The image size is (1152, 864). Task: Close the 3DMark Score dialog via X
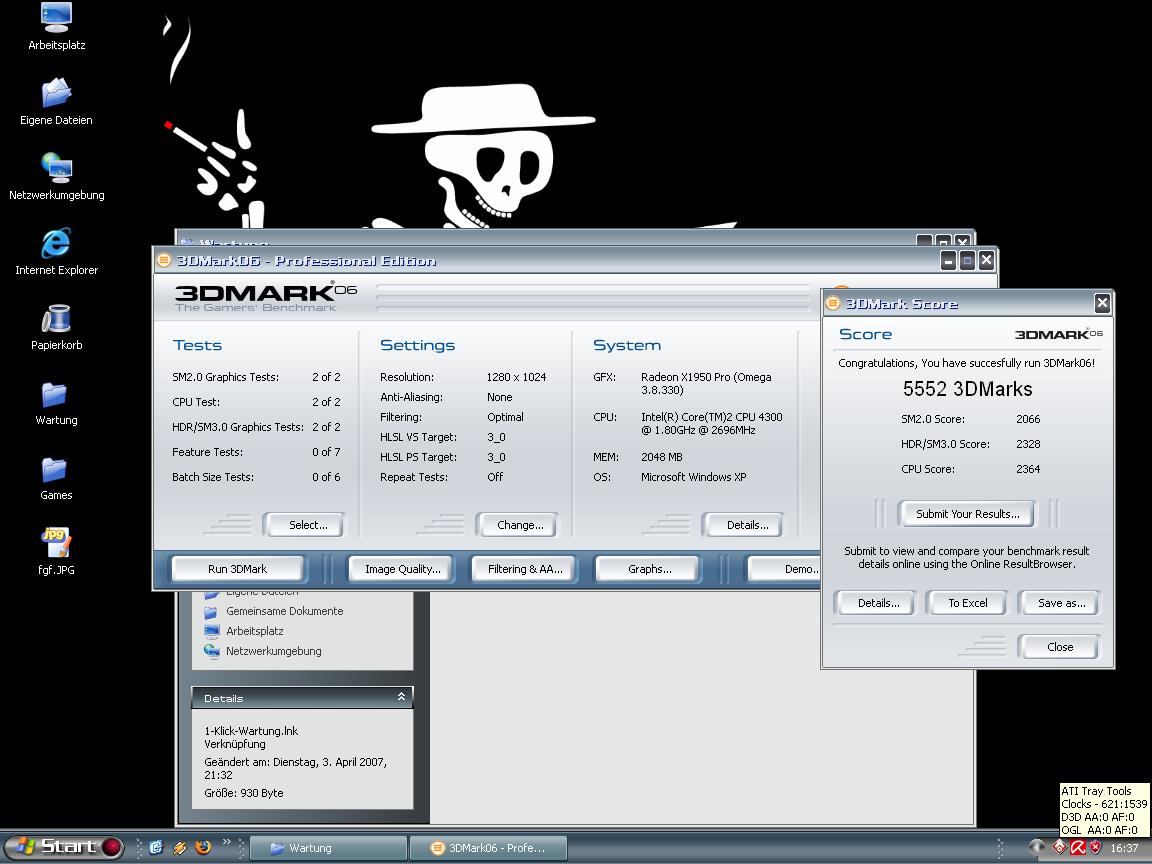tap(1101, 303)
